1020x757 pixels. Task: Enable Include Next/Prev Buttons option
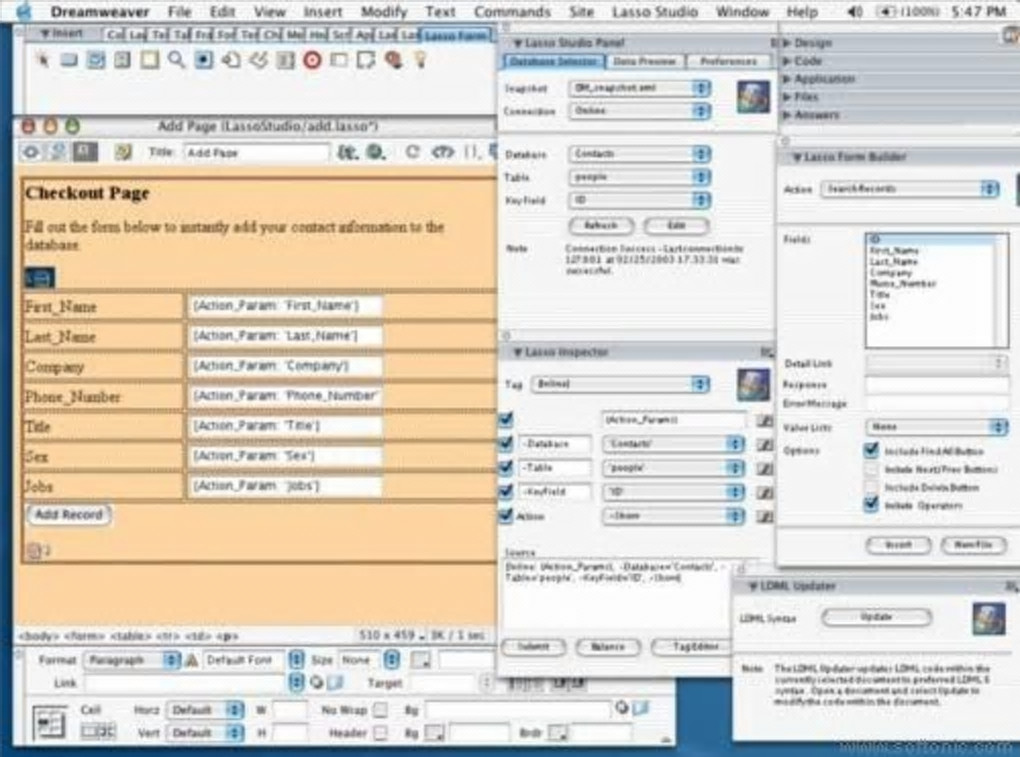[871, 469]
